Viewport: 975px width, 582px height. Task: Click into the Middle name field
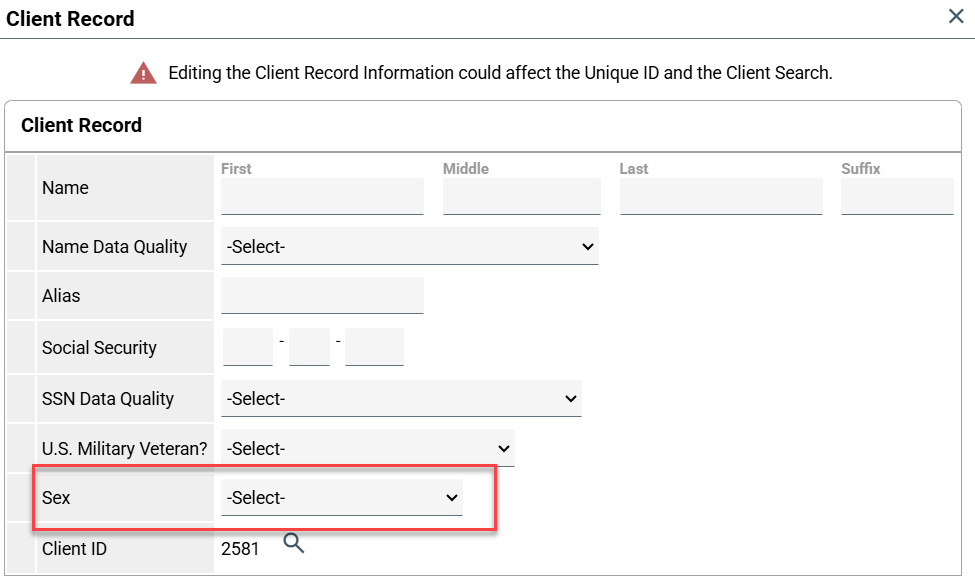click(x=521, y=196)
